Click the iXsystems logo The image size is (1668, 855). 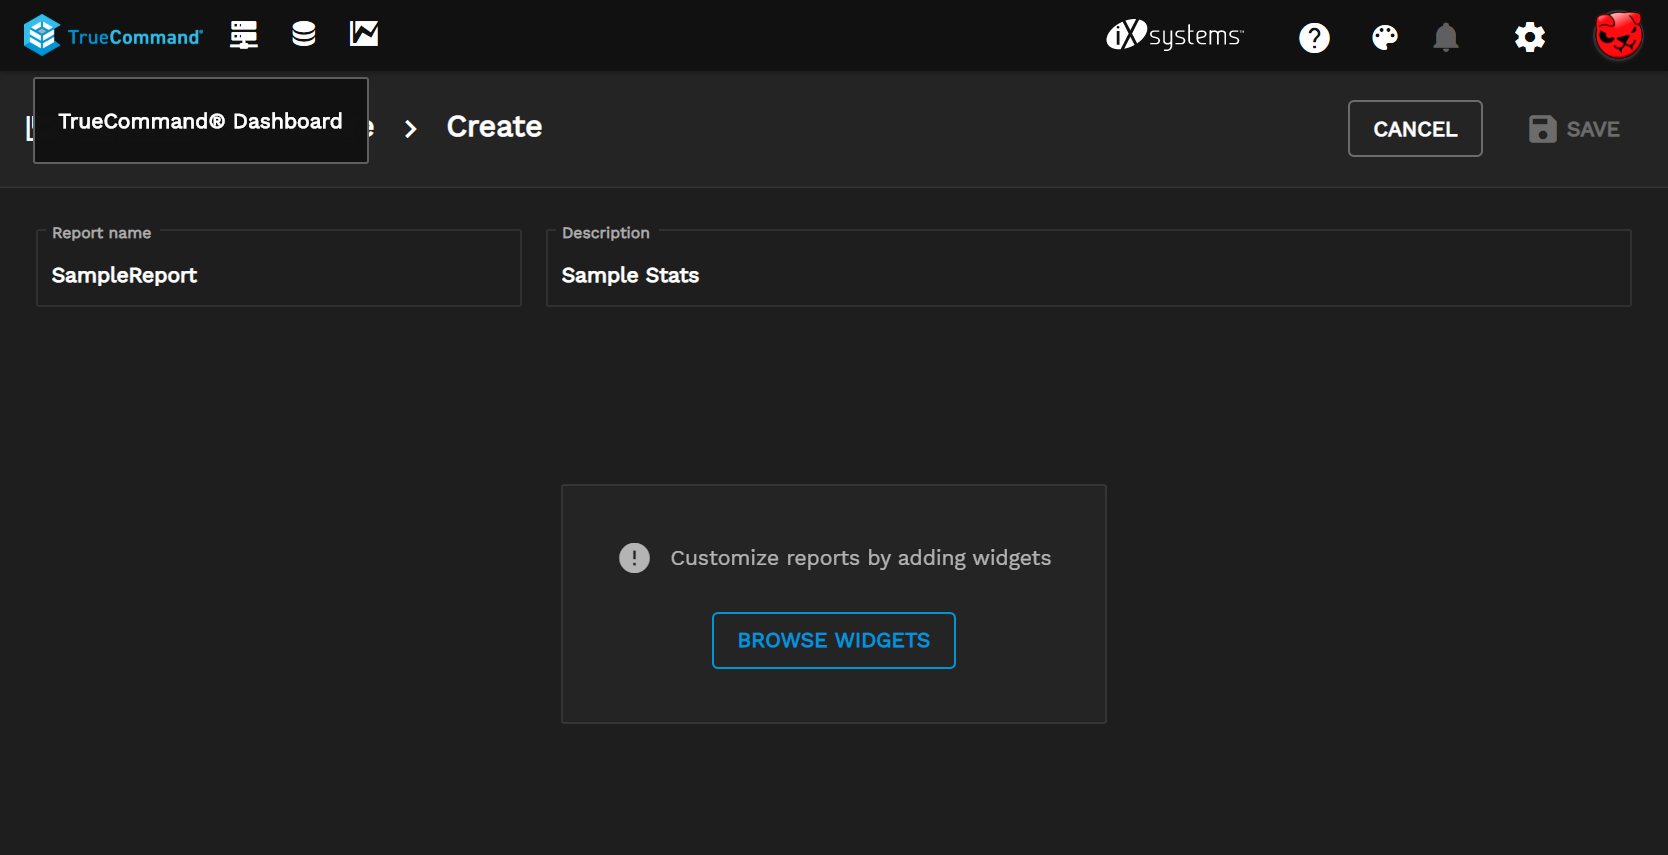point(1174,36)
